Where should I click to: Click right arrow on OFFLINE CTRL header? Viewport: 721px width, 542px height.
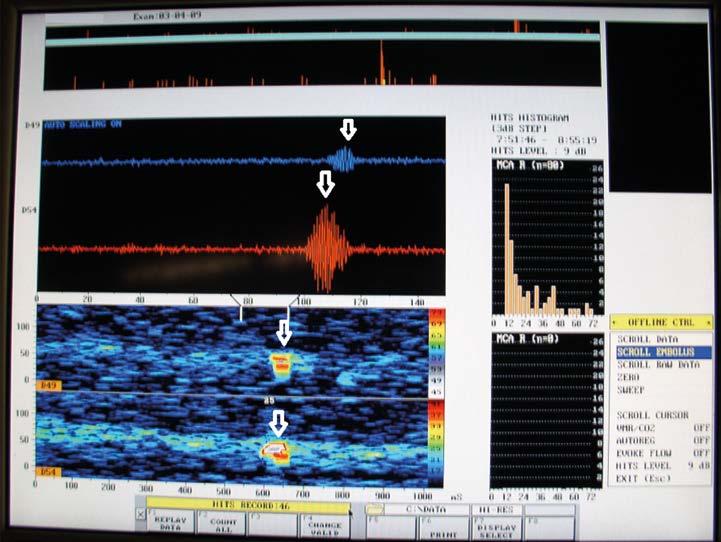[x=709, y=323]
